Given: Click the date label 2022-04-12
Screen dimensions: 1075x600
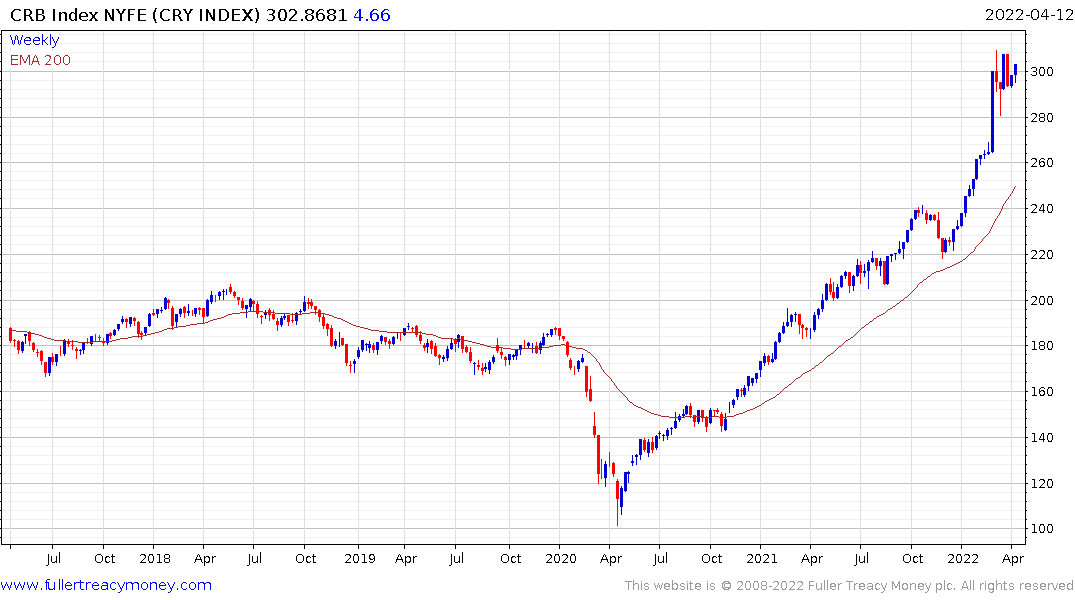Looking at the screenshot, I should (x=1028, y=15).
